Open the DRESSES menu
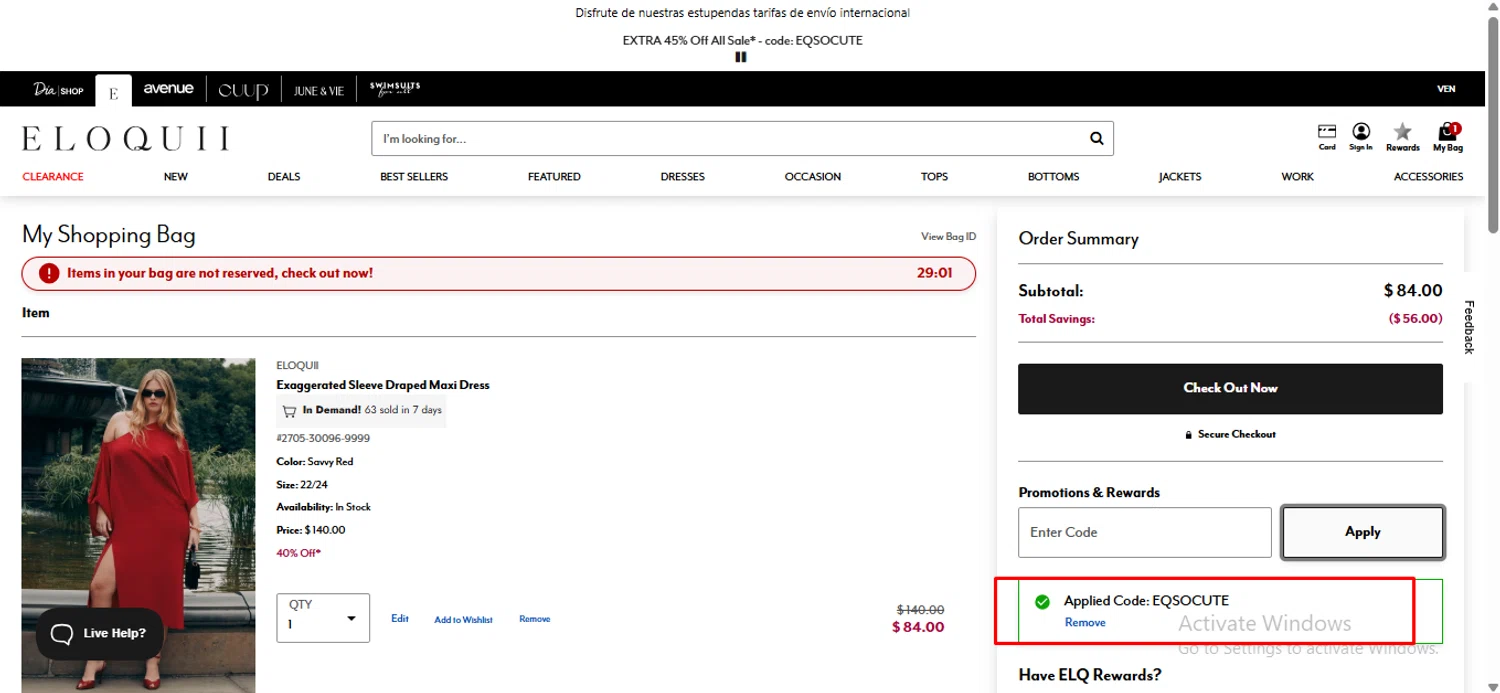The height and width of the screenshot is (693, 1500). tap(683, 177)
